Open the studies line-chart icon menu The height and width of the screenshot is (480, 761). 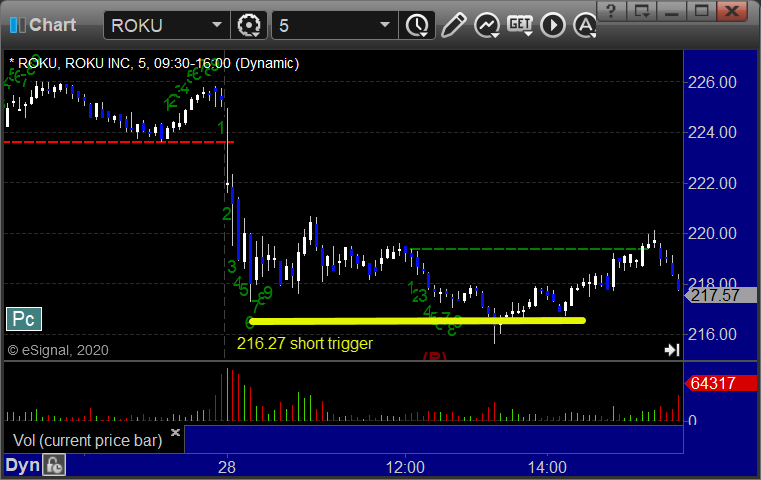click(x=487, y=25)
